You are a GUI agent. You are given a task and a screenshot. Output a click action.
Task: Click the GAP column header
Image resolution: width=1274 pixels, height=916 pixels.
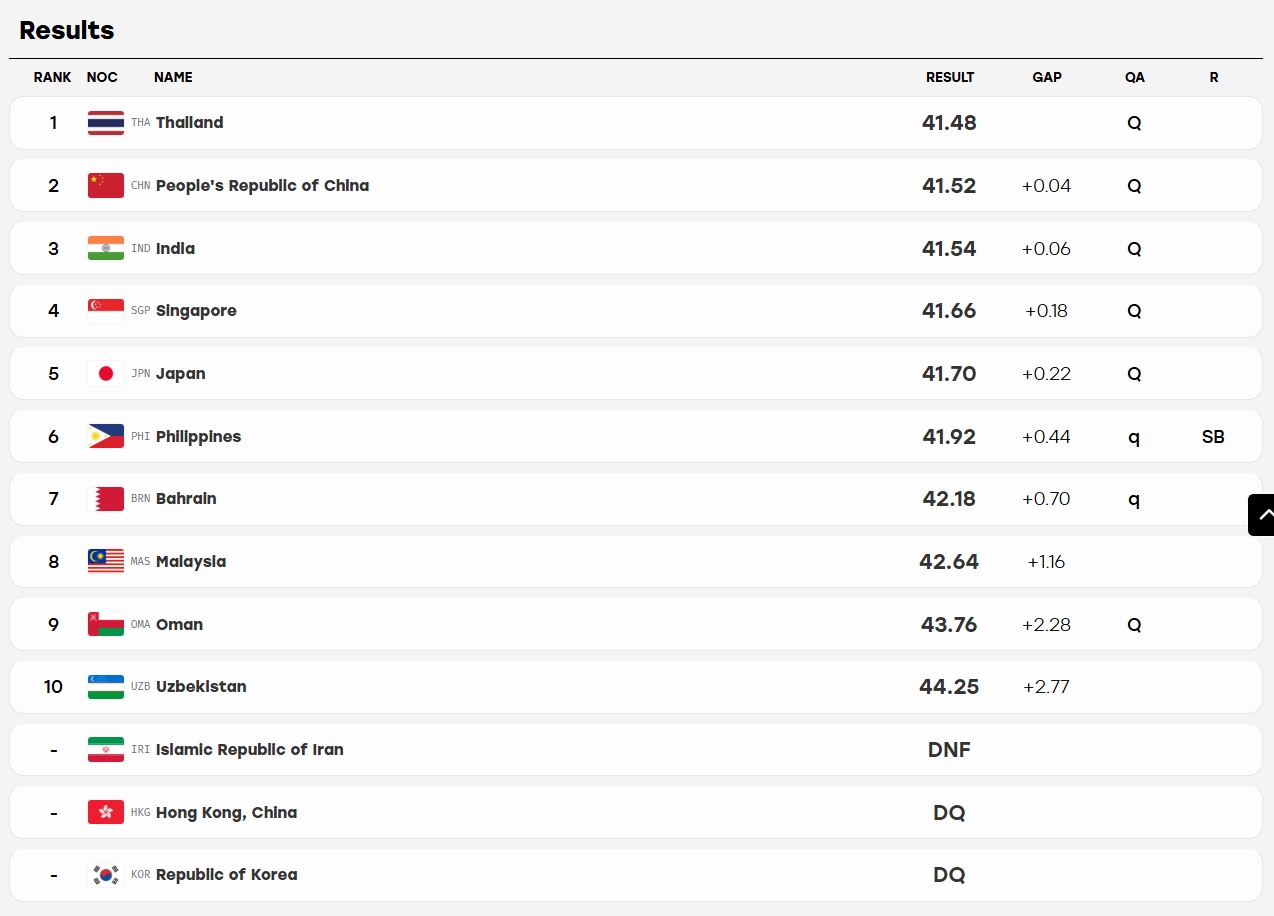(x=1047, y=77)
